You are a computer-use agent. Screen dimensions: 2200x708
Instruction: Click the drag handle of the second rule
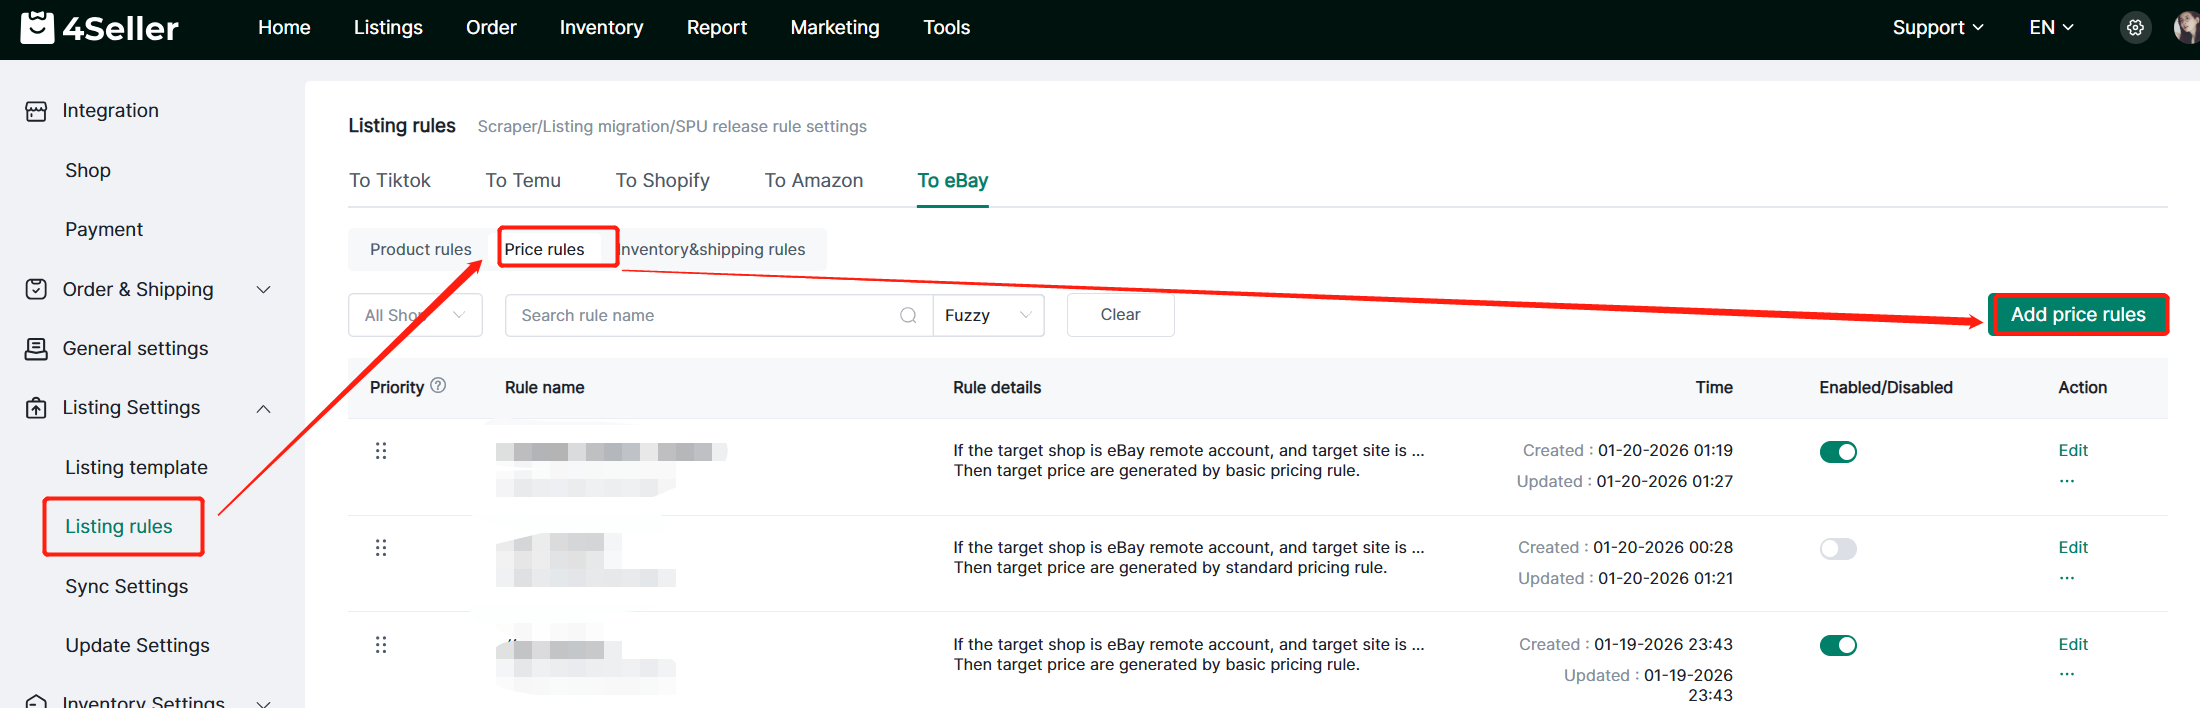pos(381,548)
